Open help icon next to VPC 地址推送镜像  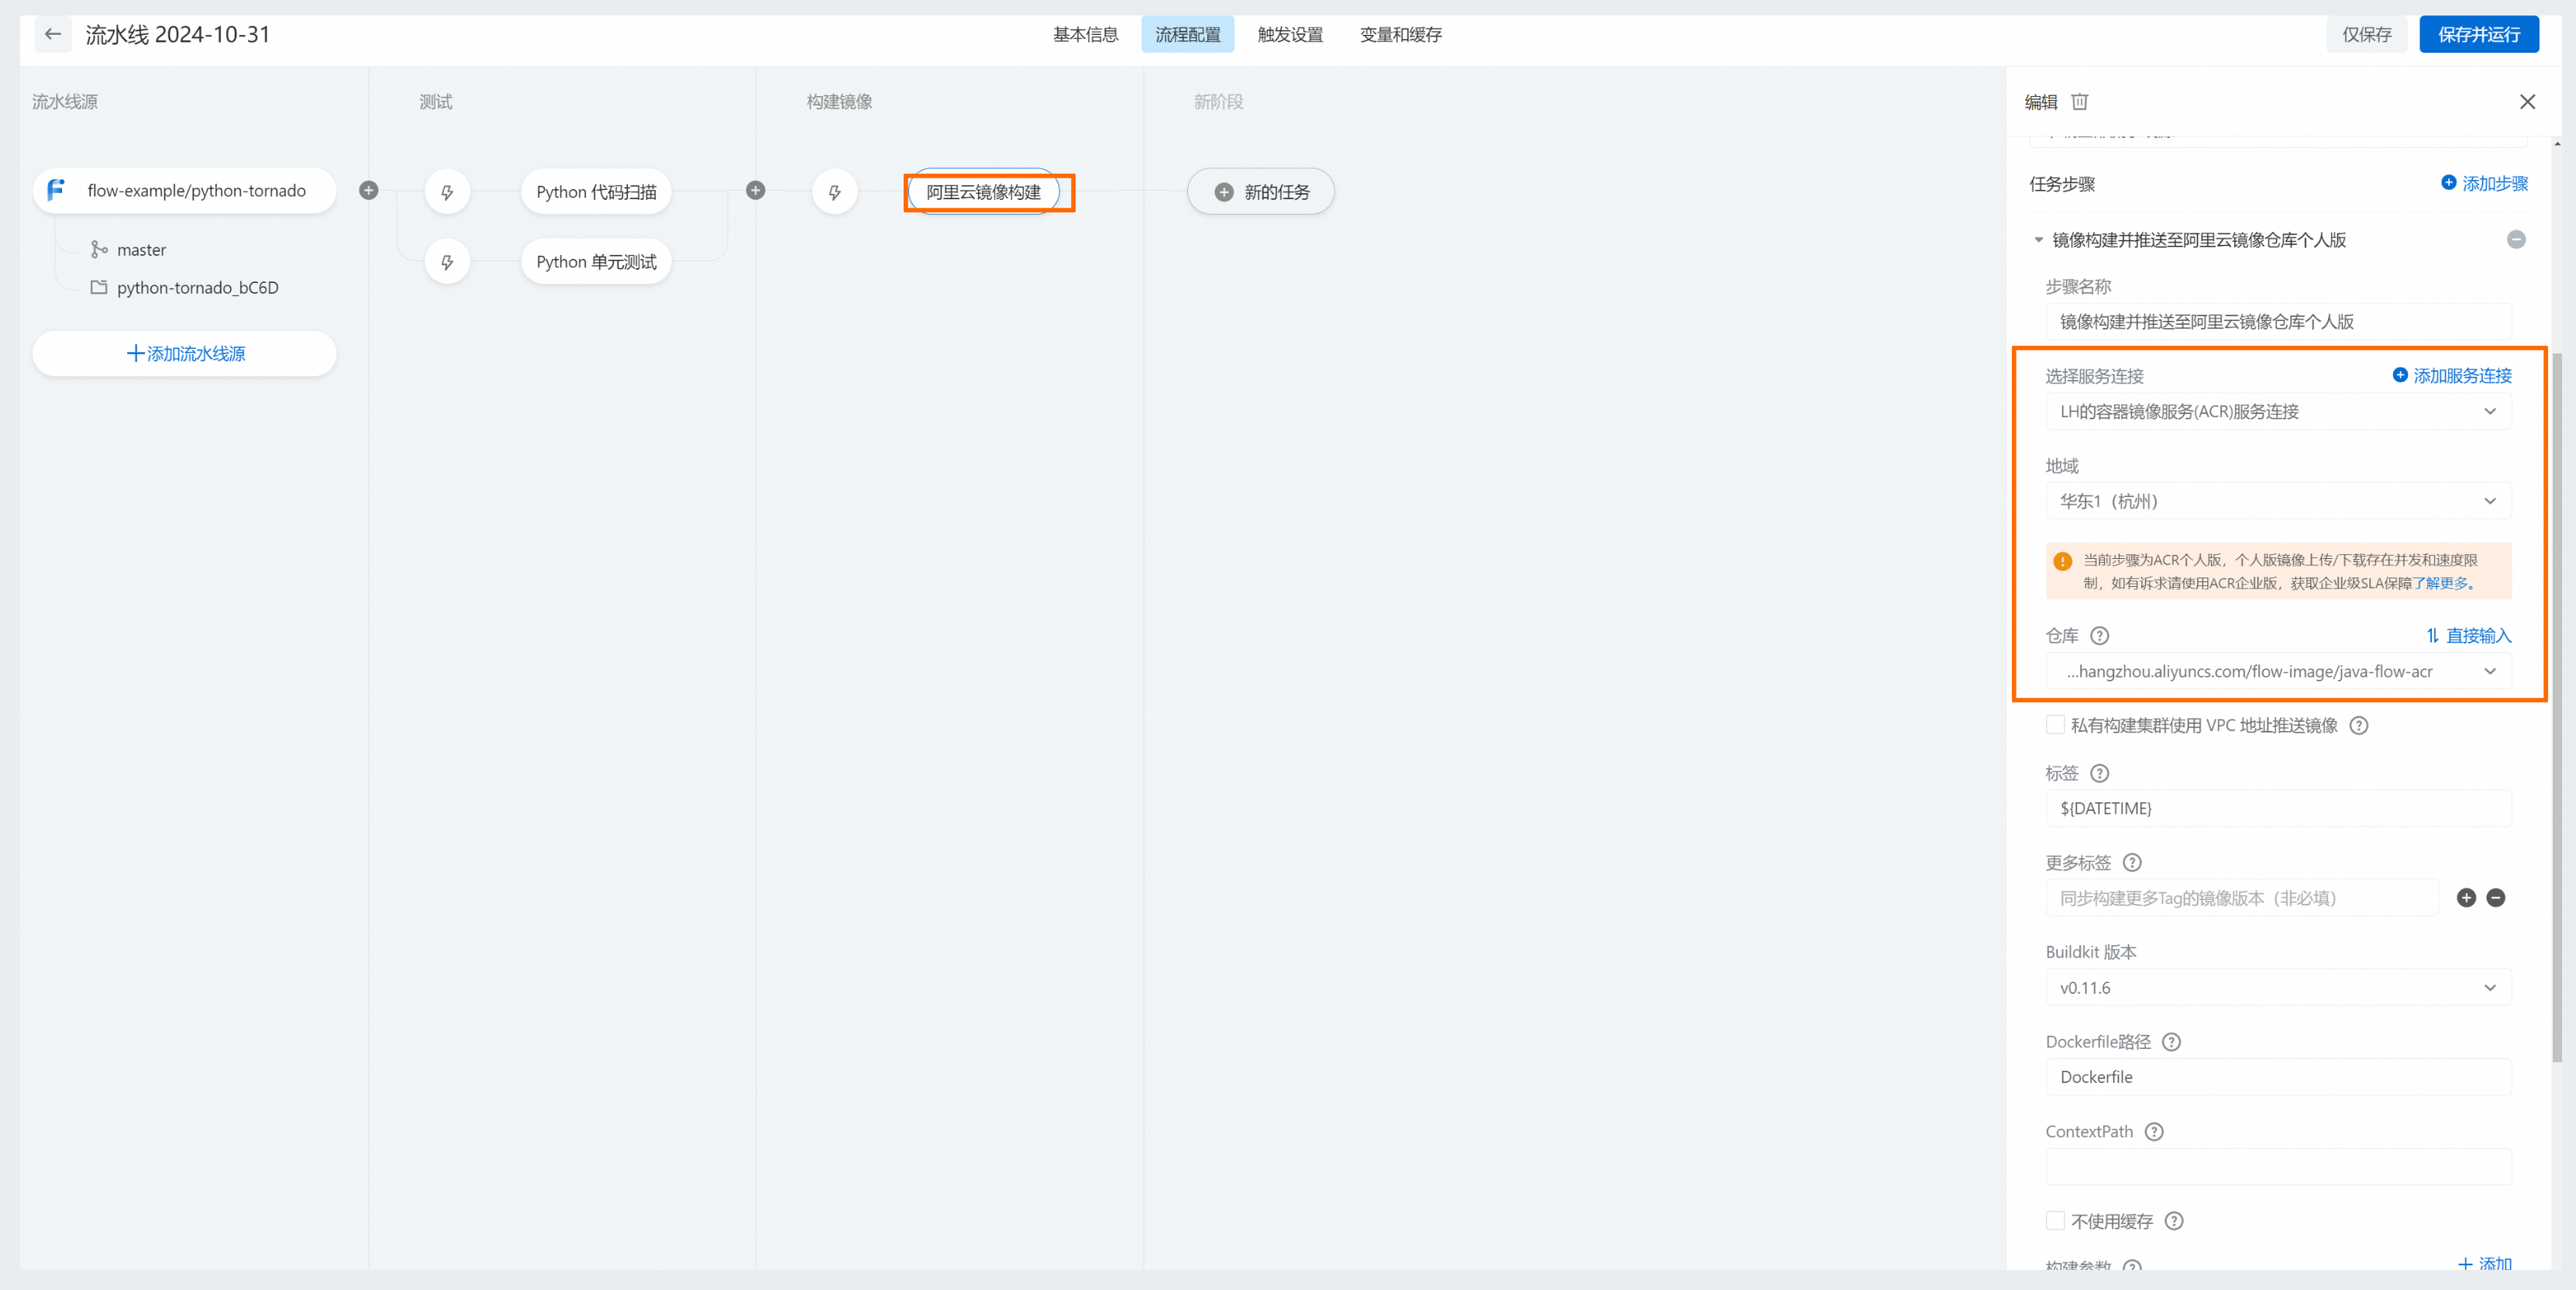[x=2359, y=725]
